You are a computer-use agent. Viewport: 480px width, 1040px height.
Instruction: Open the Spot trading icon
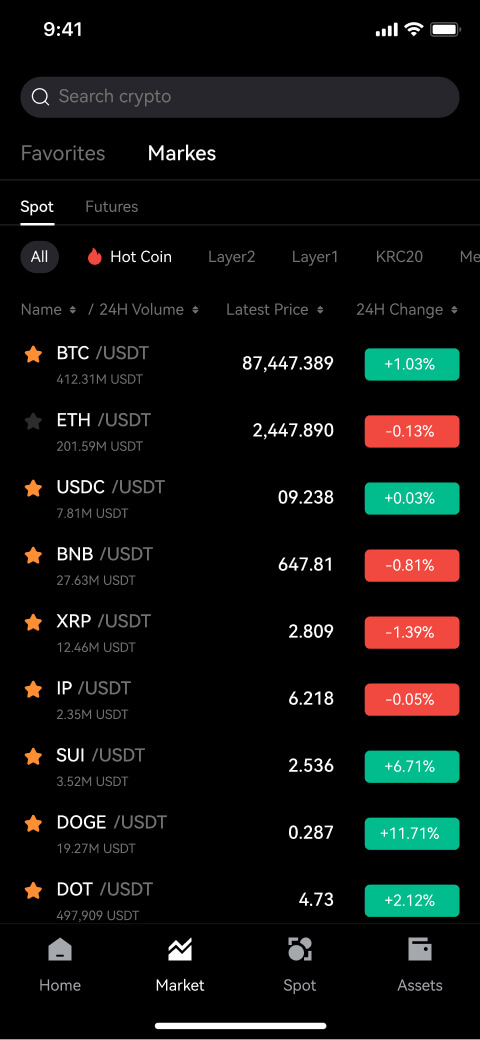[x=300, y=950]
